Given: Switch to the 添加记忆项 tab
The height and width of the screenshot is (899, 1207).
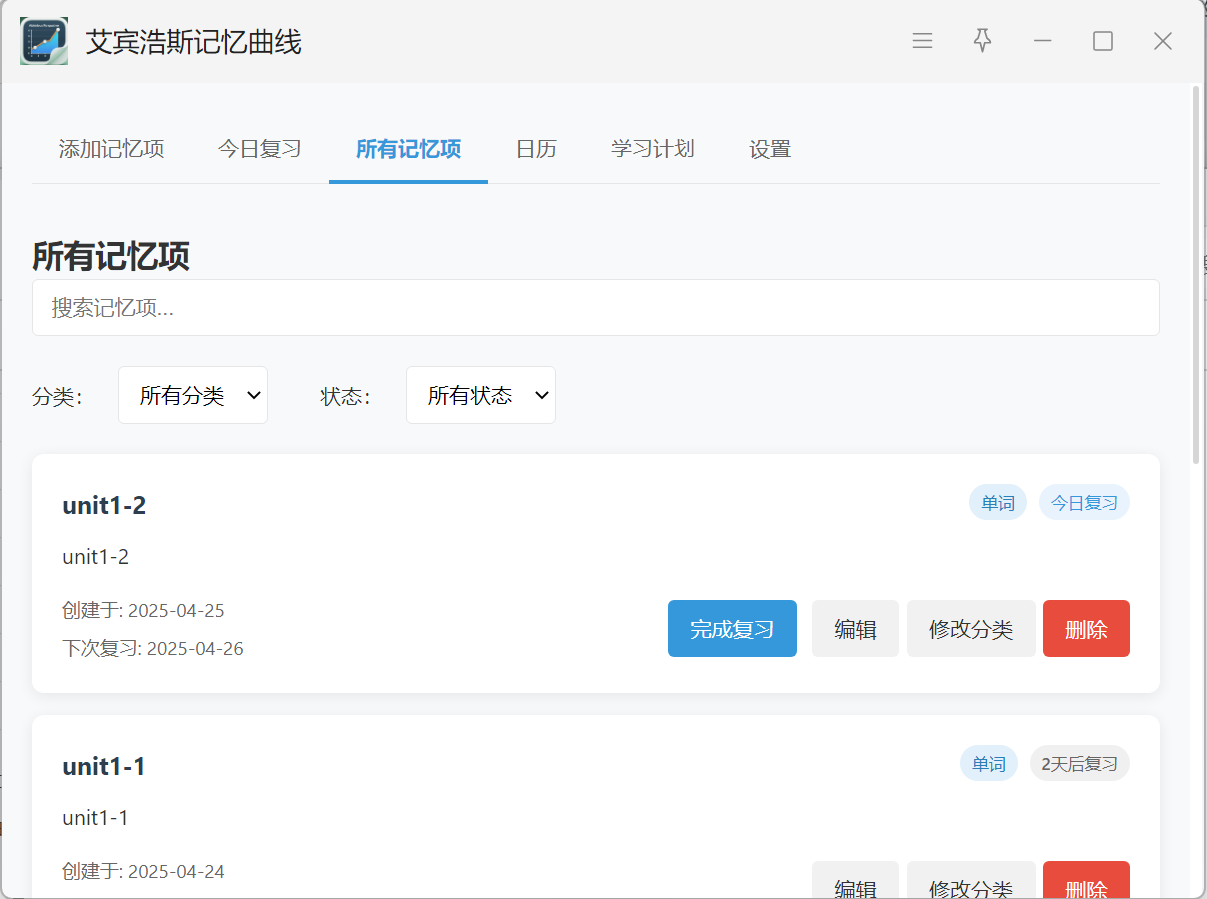Looking at the screenshot, I should point(111,149).
